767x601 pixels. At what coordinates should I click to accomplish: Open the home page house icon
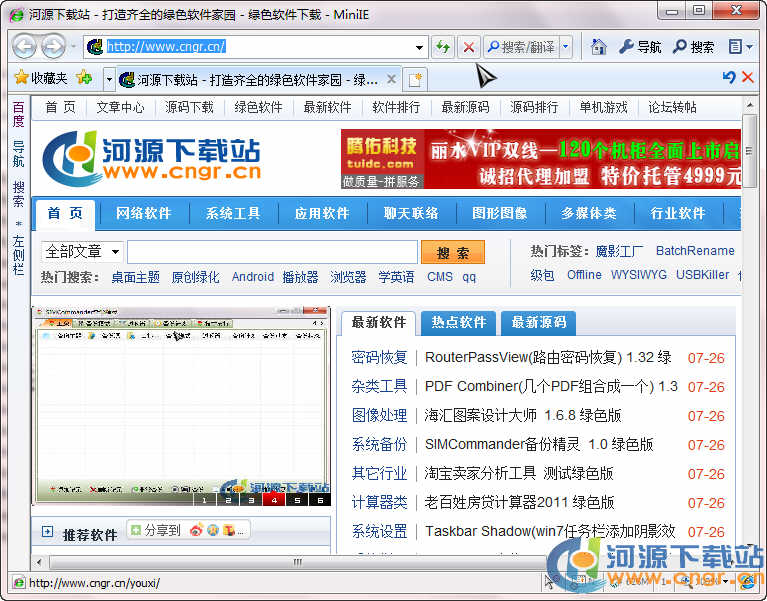click(598, 47)
